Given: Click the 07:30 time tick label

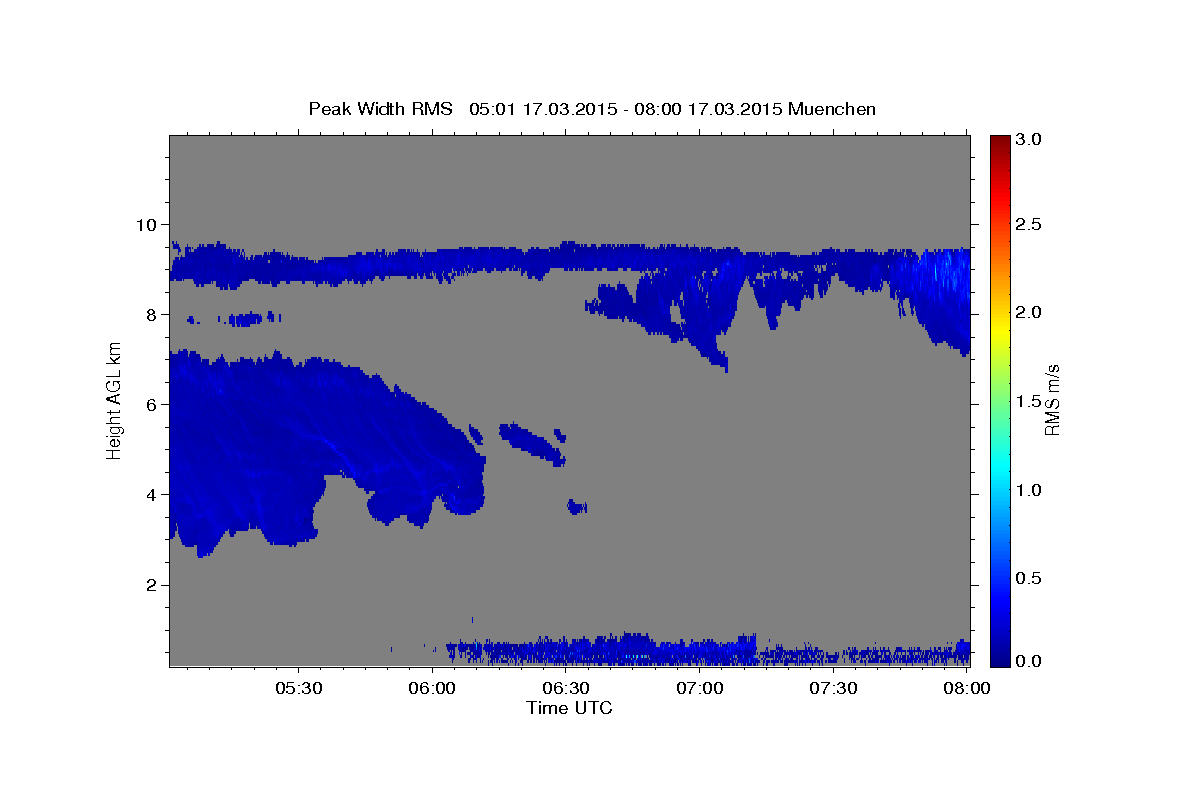Looking at the screenshot, I should pyautogui.click(x=834, y=688).
